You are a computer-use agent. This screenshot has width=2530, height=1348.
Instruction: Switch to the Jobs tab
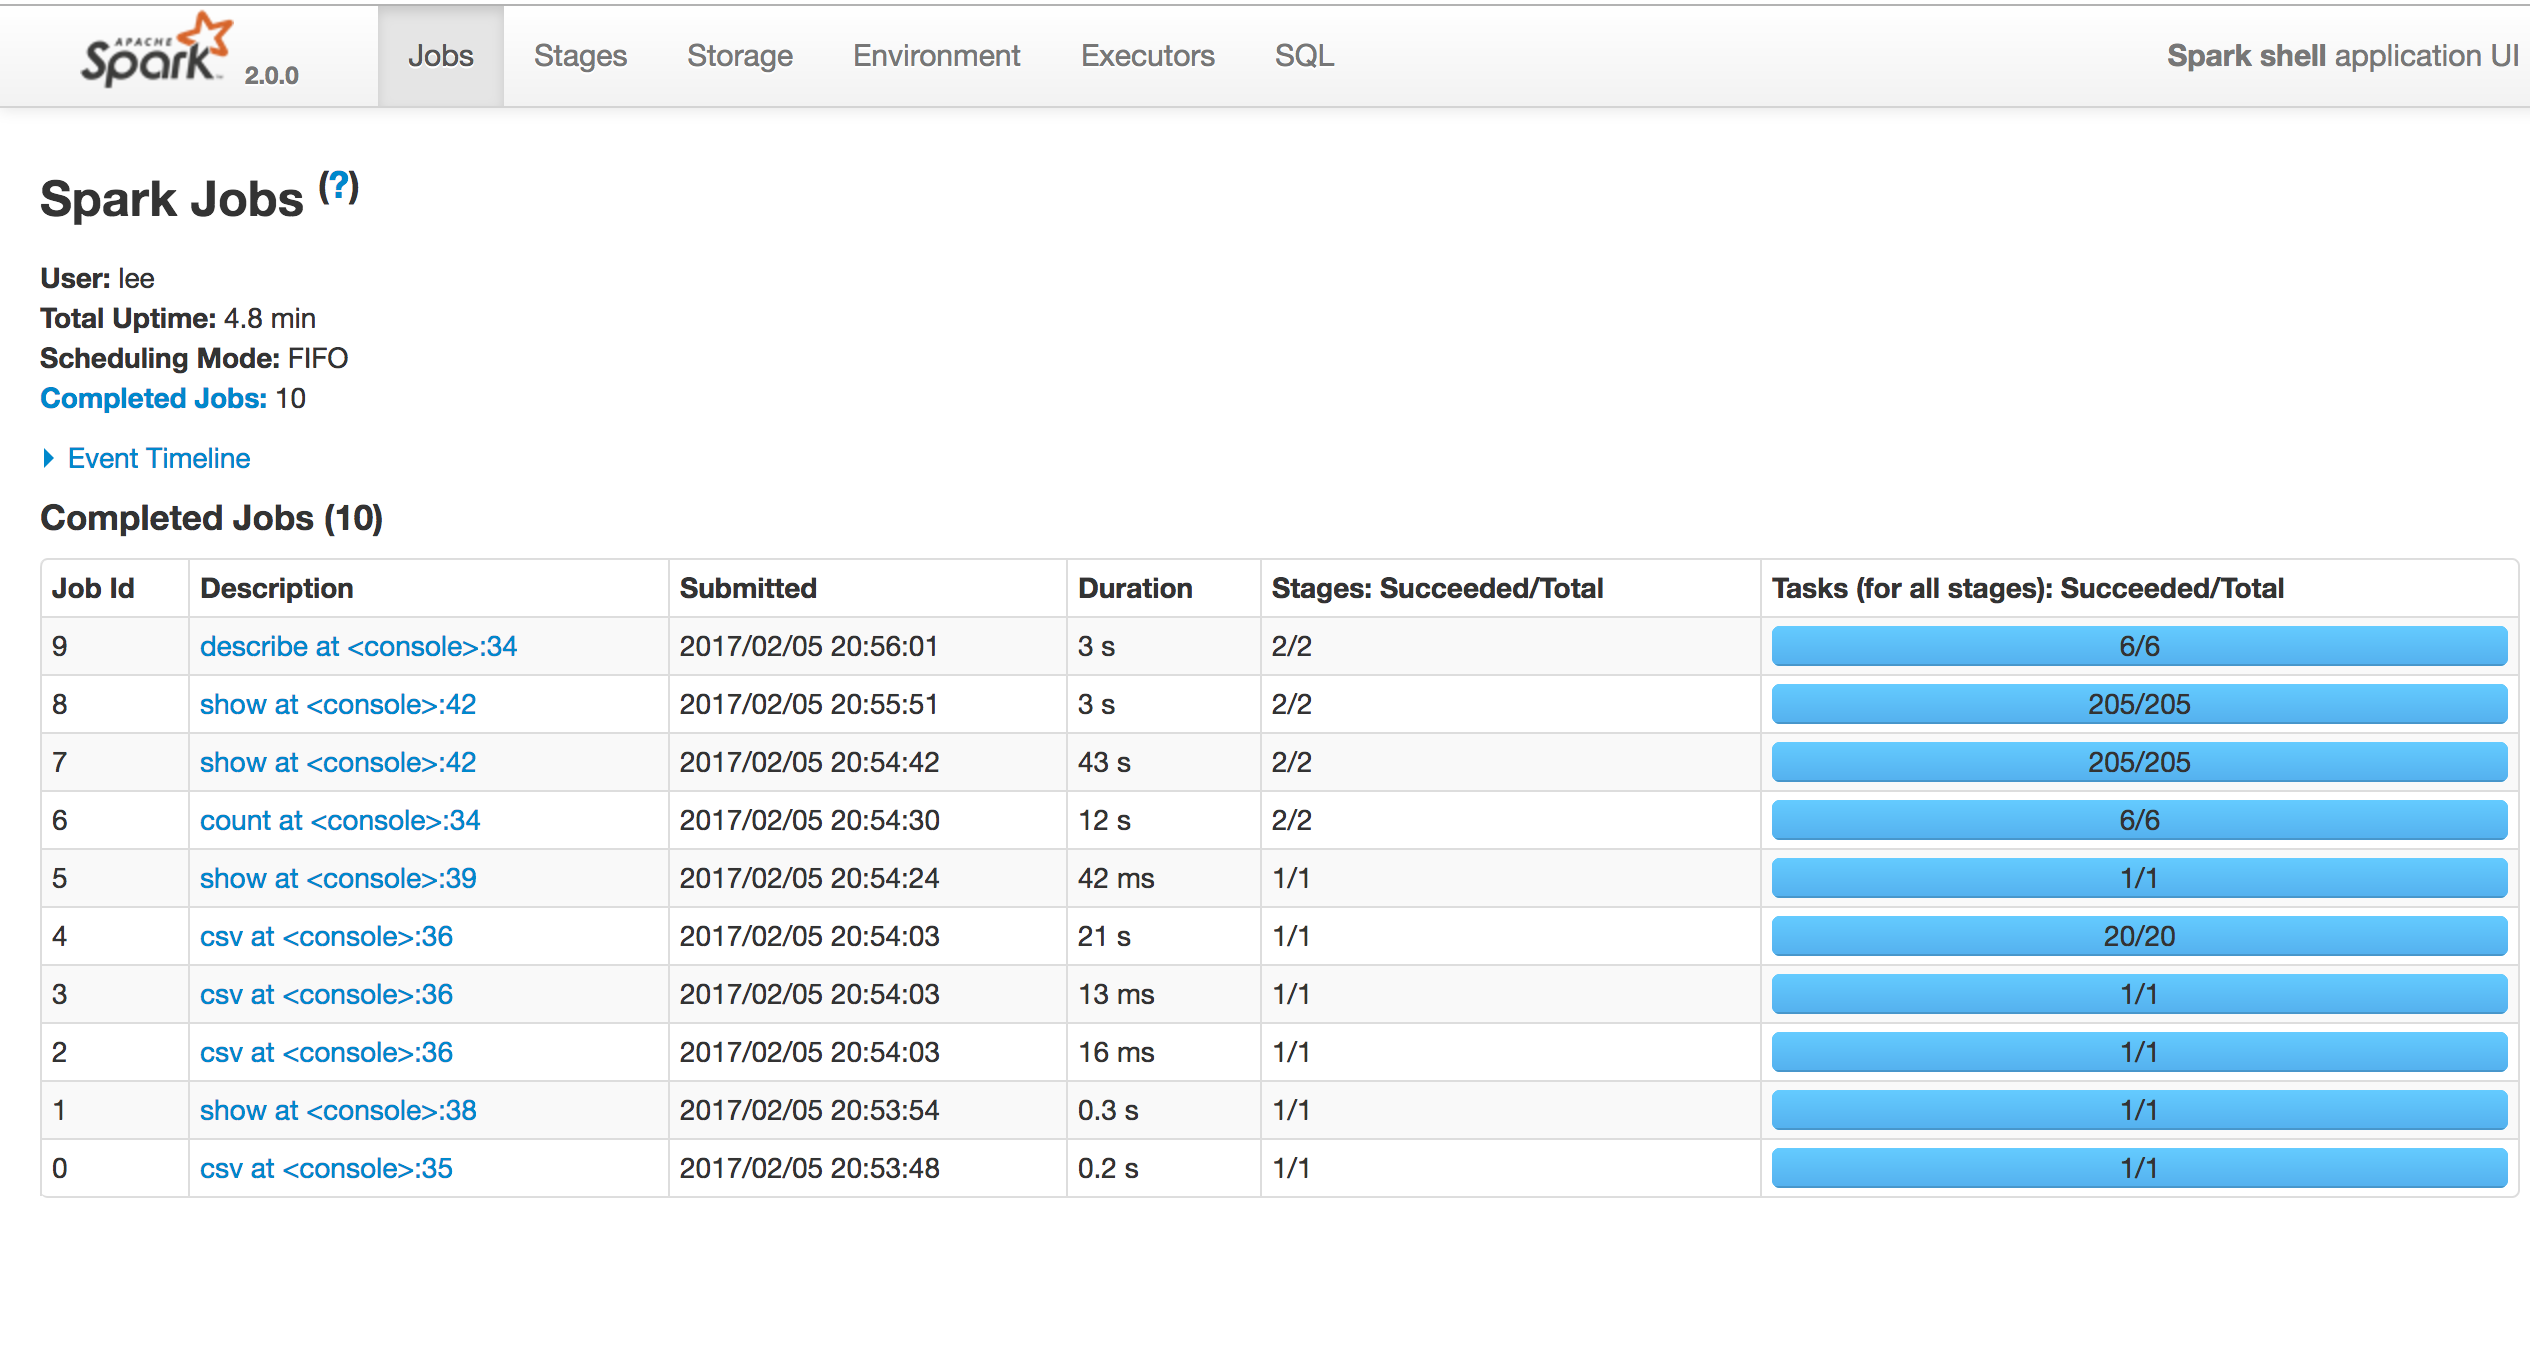tap(441, 56)
